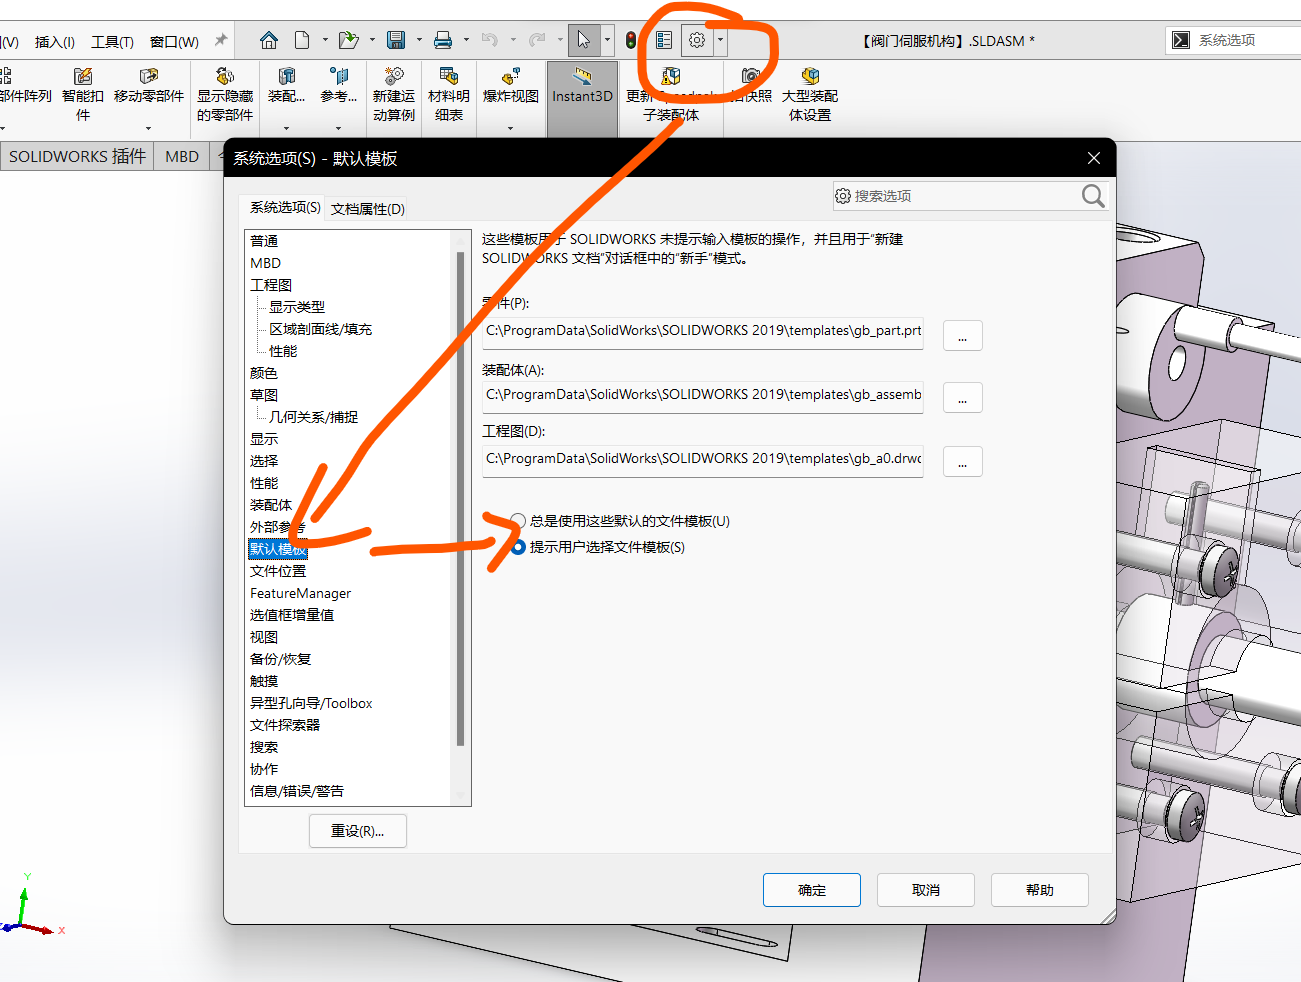Click the Large Assembly Settings (大型装配体设置) icon

point(810,94)
